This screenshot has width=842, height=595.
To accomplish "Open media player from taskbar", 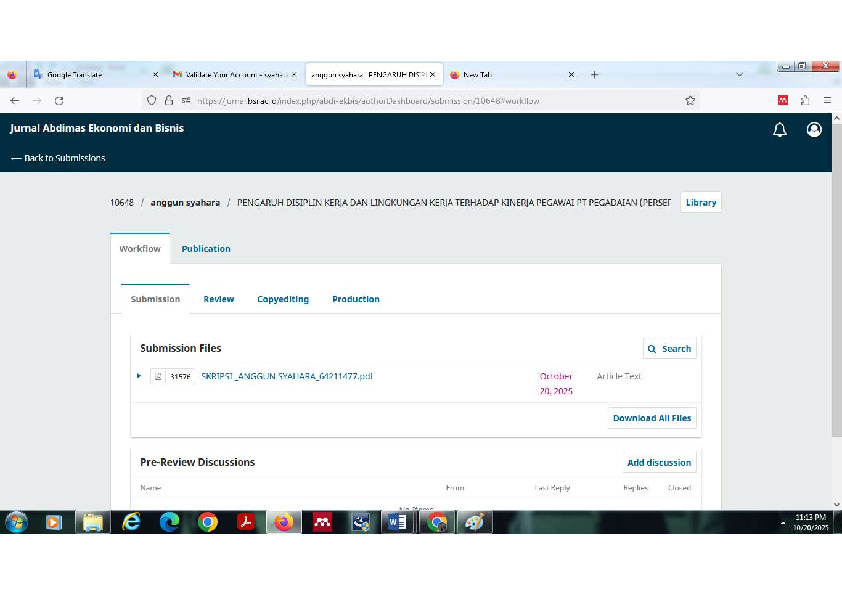I will pyautogui.click(x=54, y=522).
